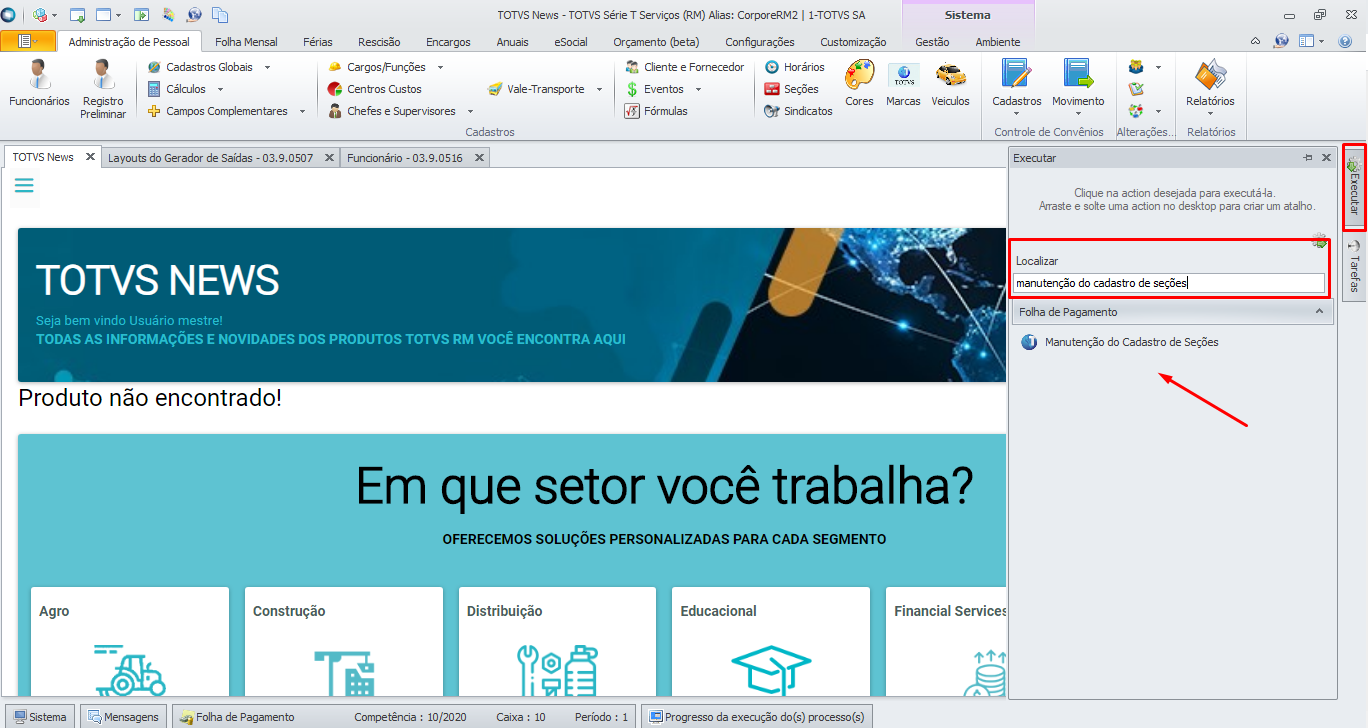This screenshot has height=728, width=1368.
Task: Click the checklist icon in Alterações group
Action: [1135, 89]
